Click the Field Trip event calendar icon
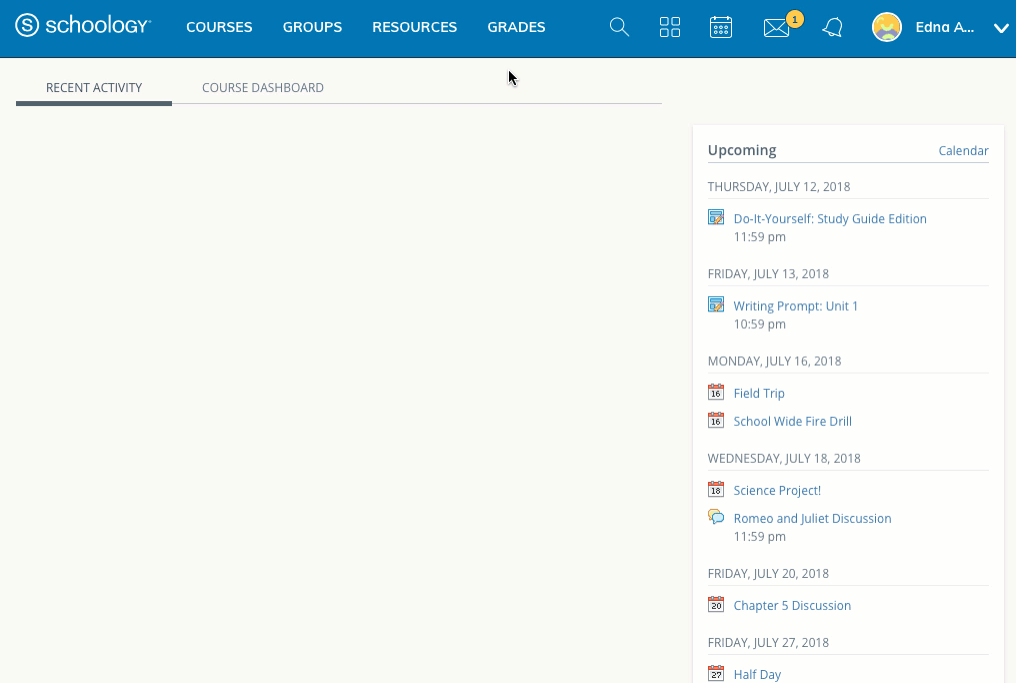The image size is (1016, 683). click(x=716, y=393)
